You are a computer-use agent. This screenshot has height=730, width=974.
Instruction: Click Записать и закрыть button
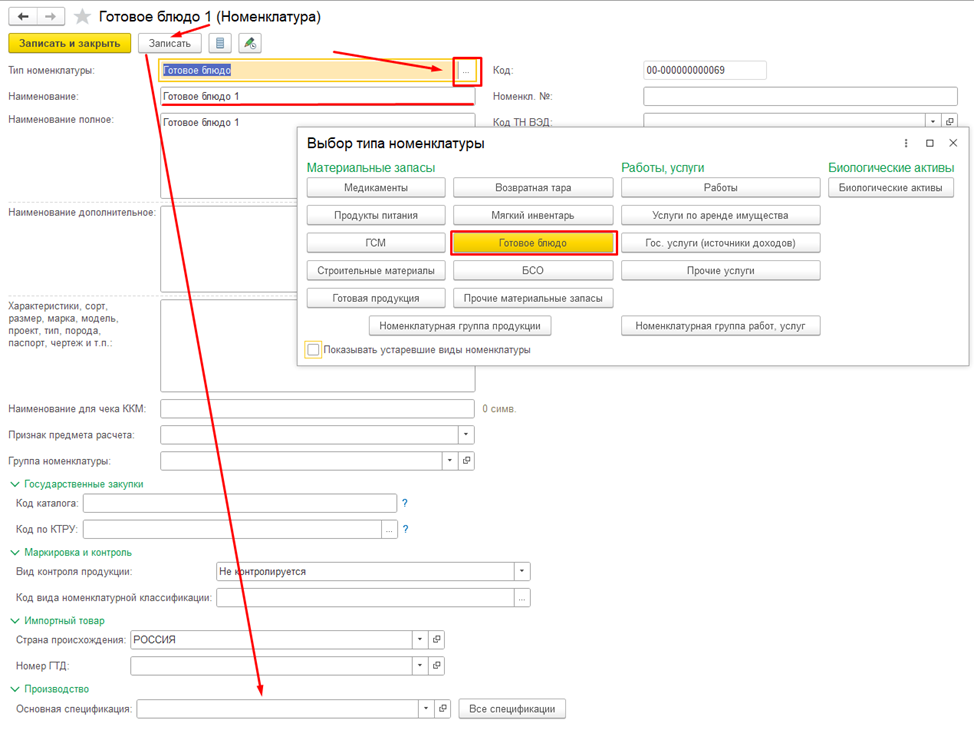[x=70, y=43]
